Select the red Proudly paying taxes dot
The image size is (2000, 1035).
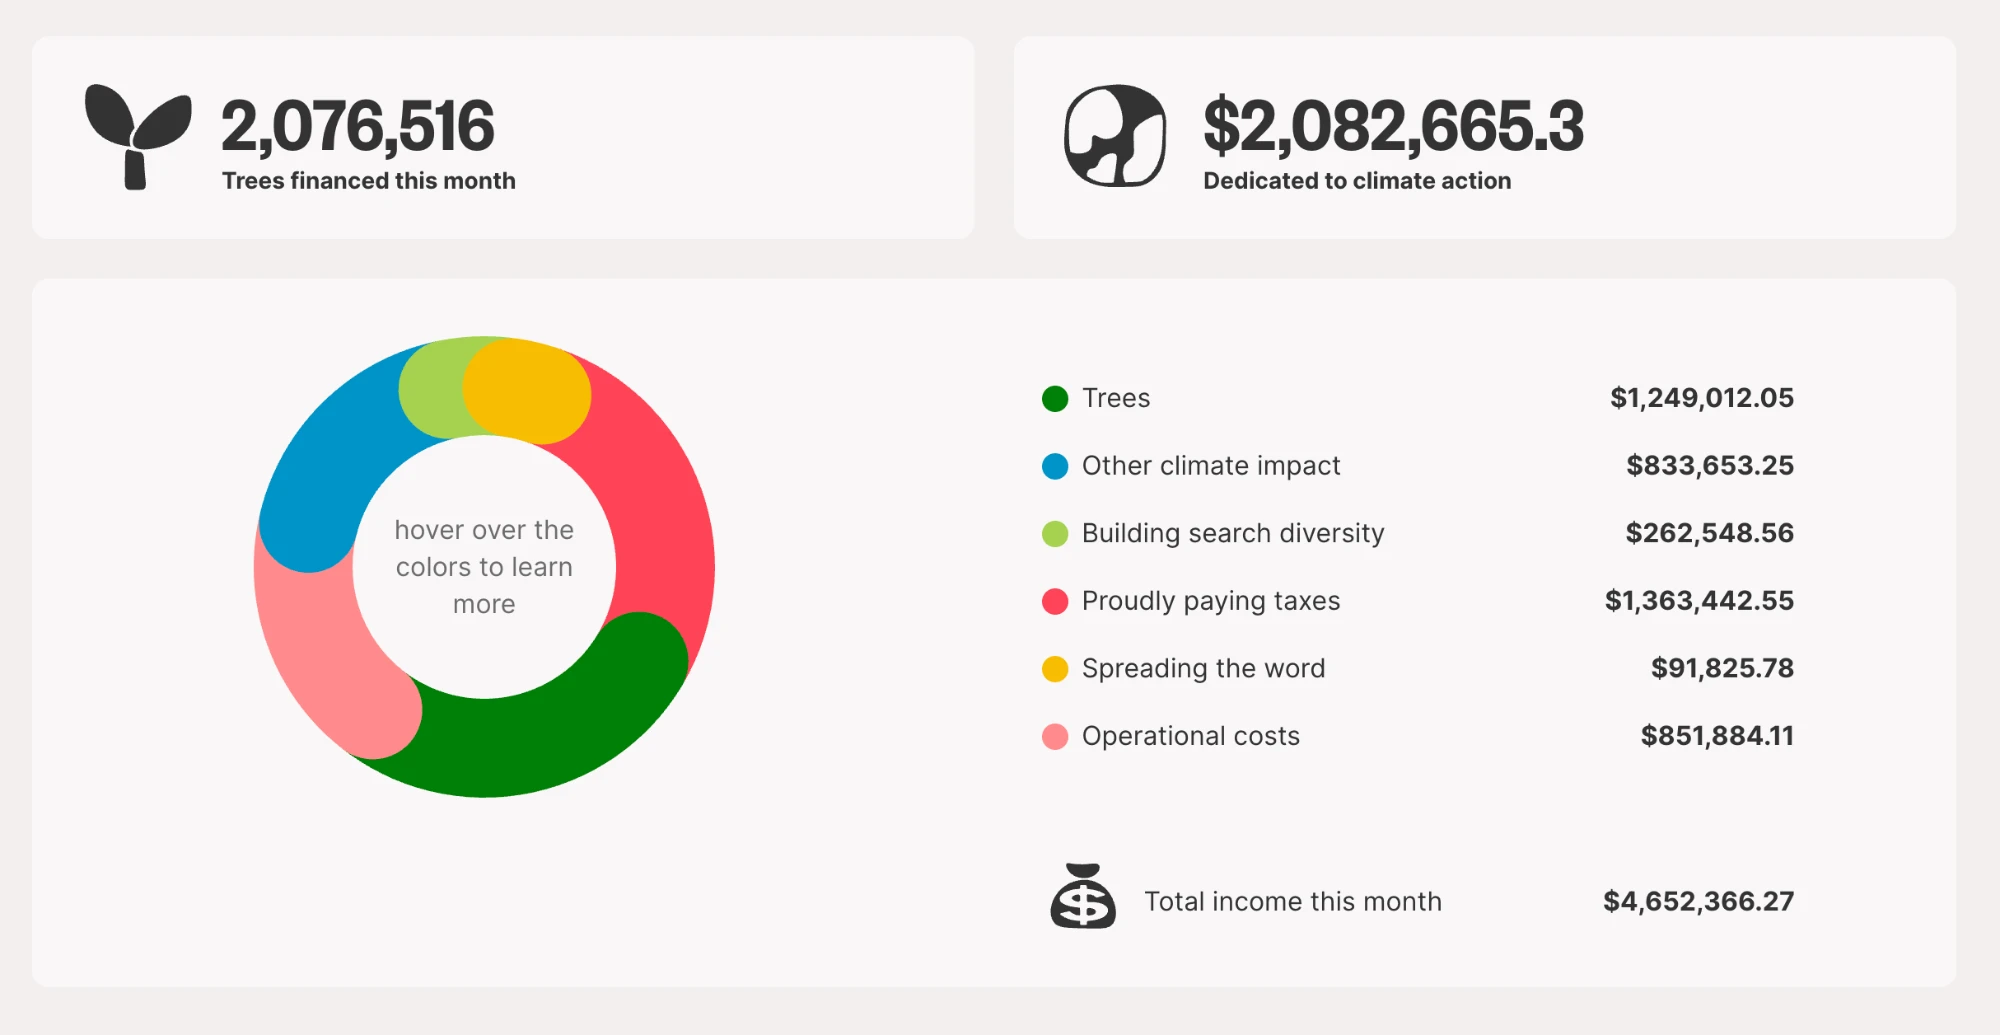1055,601
